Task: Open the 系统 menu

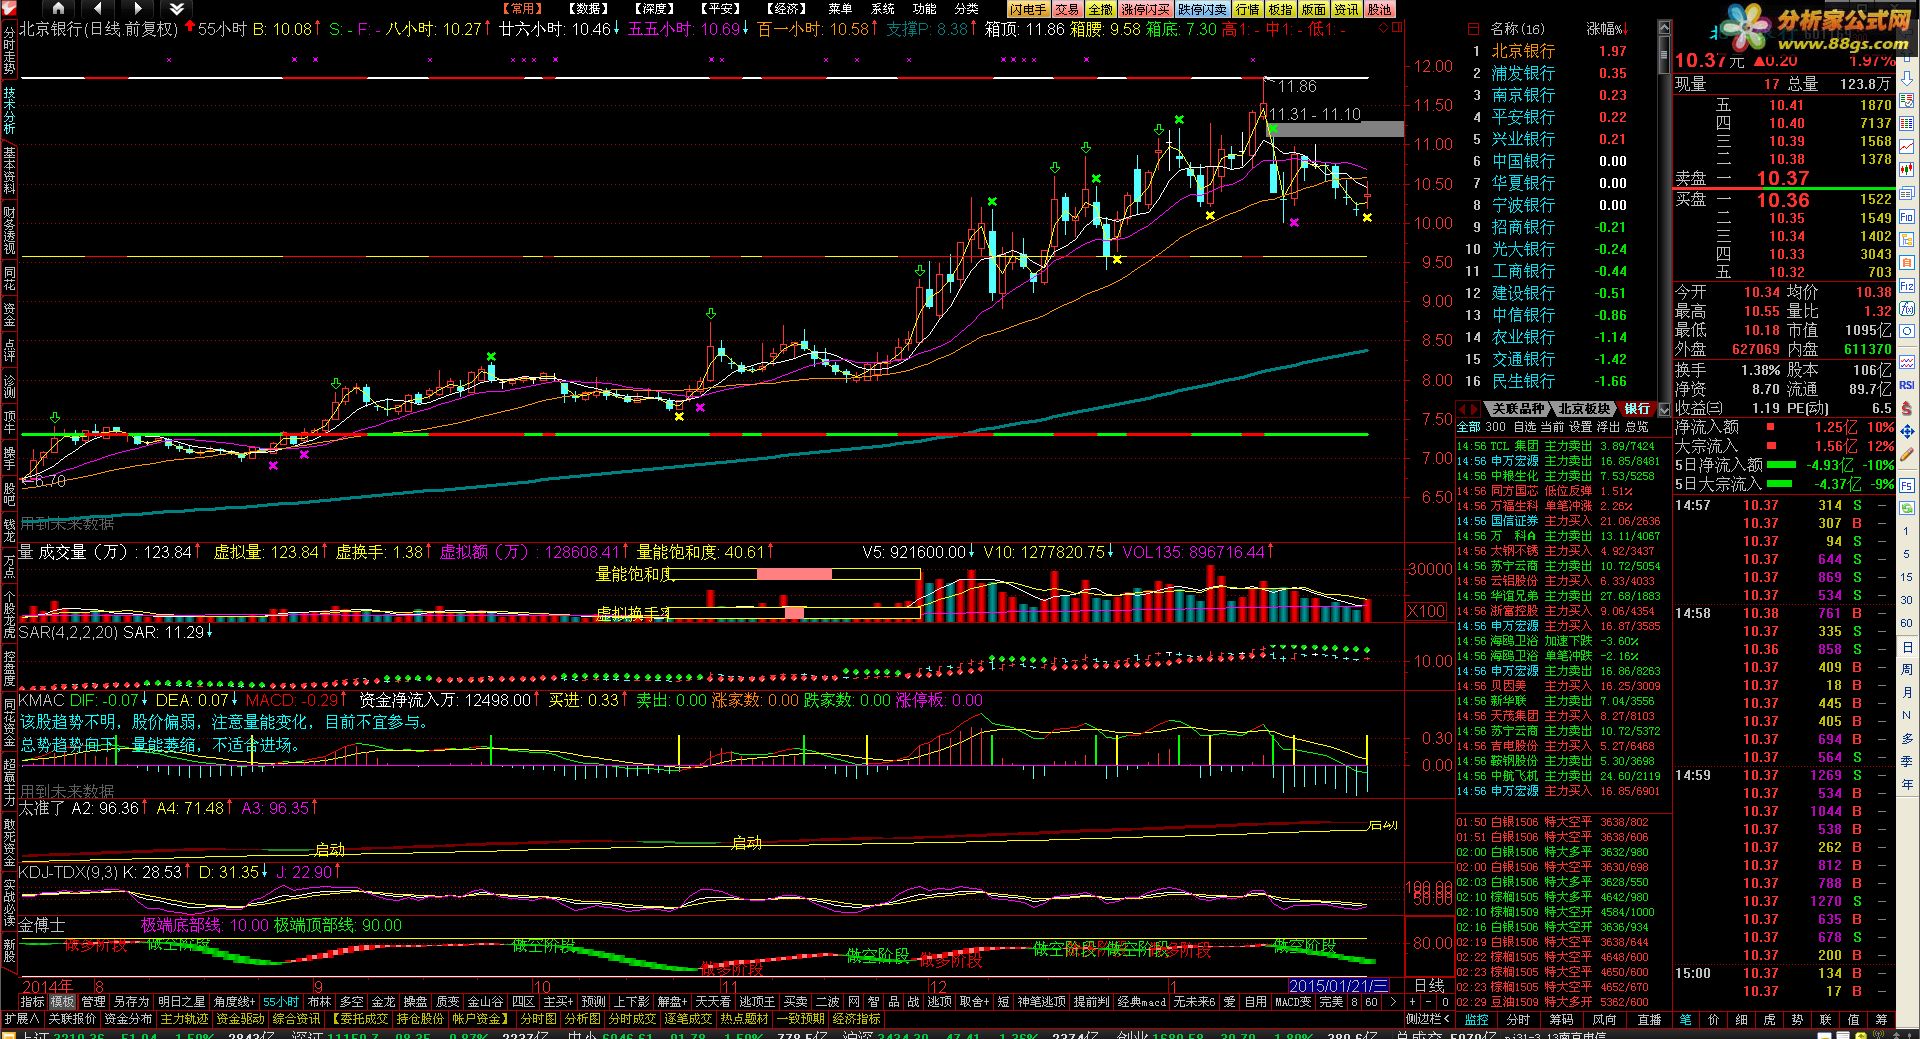Action: coord(883,9)
